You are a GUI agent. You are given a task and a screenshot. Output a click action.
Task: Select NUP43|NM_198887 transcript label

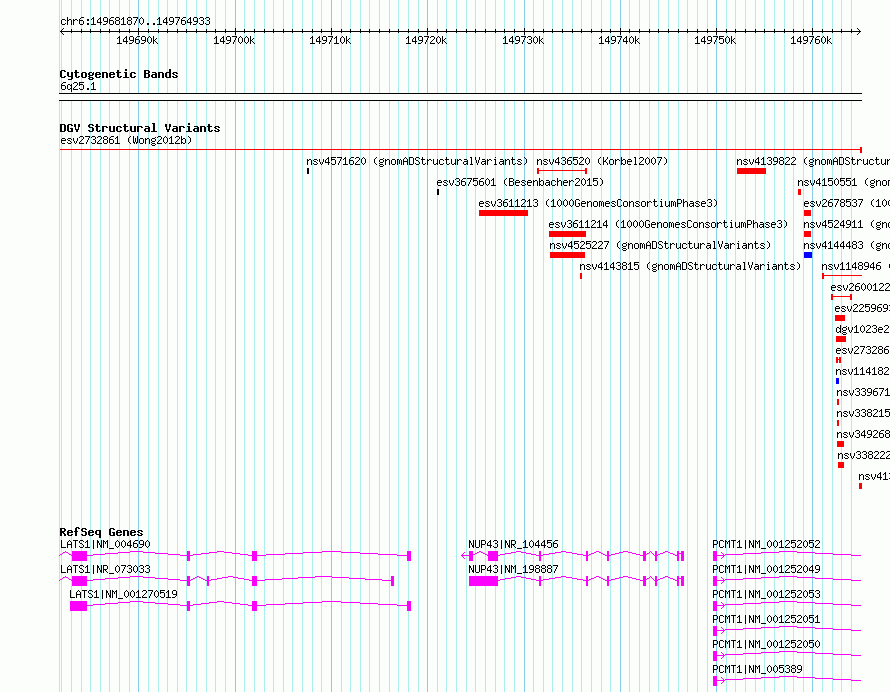click(x=513, y=569)
